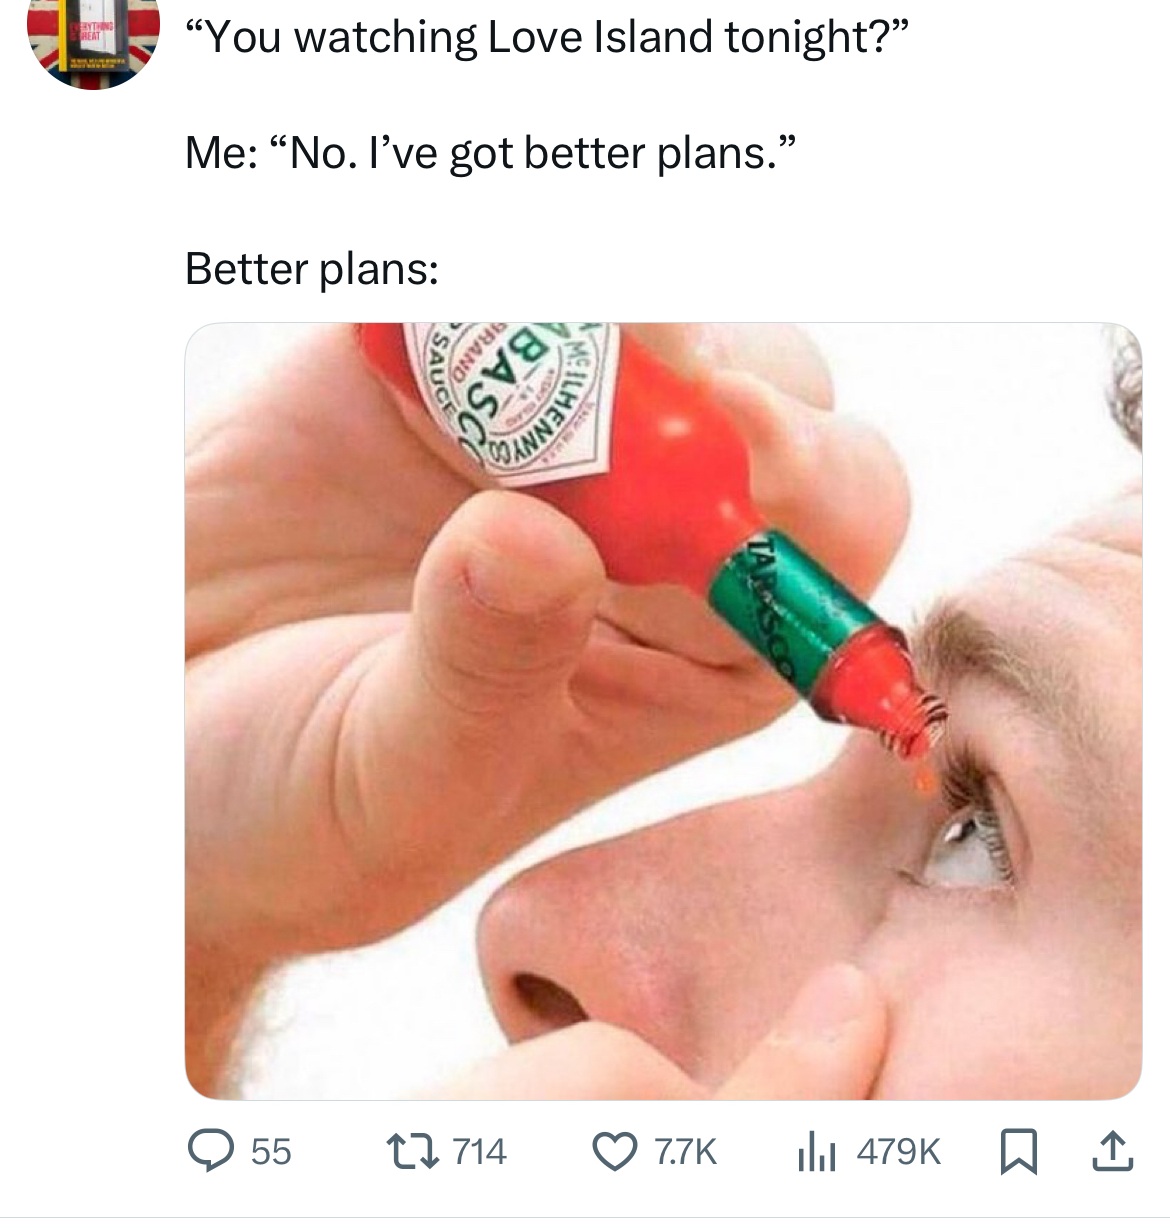
Task: Click the man's open eye in the photo
Action: click(x=959, y=848)
